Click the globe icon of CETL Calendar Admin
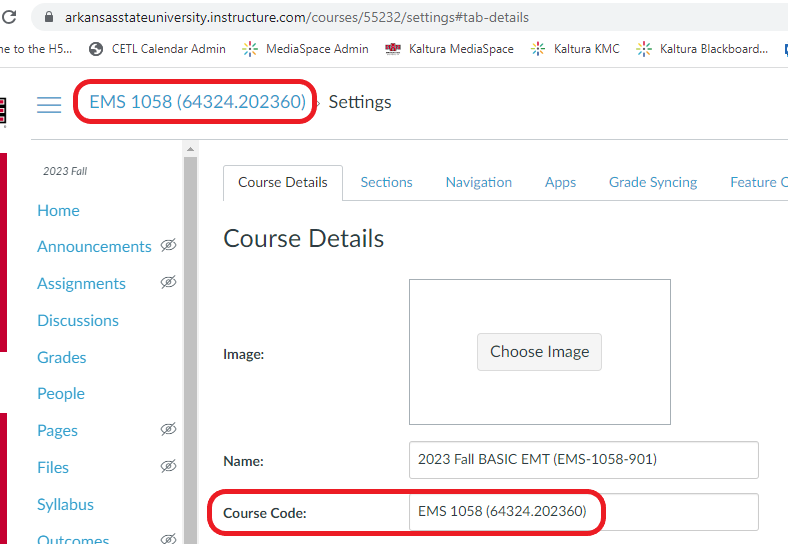 pyautogui.click(x=96, y=49)
